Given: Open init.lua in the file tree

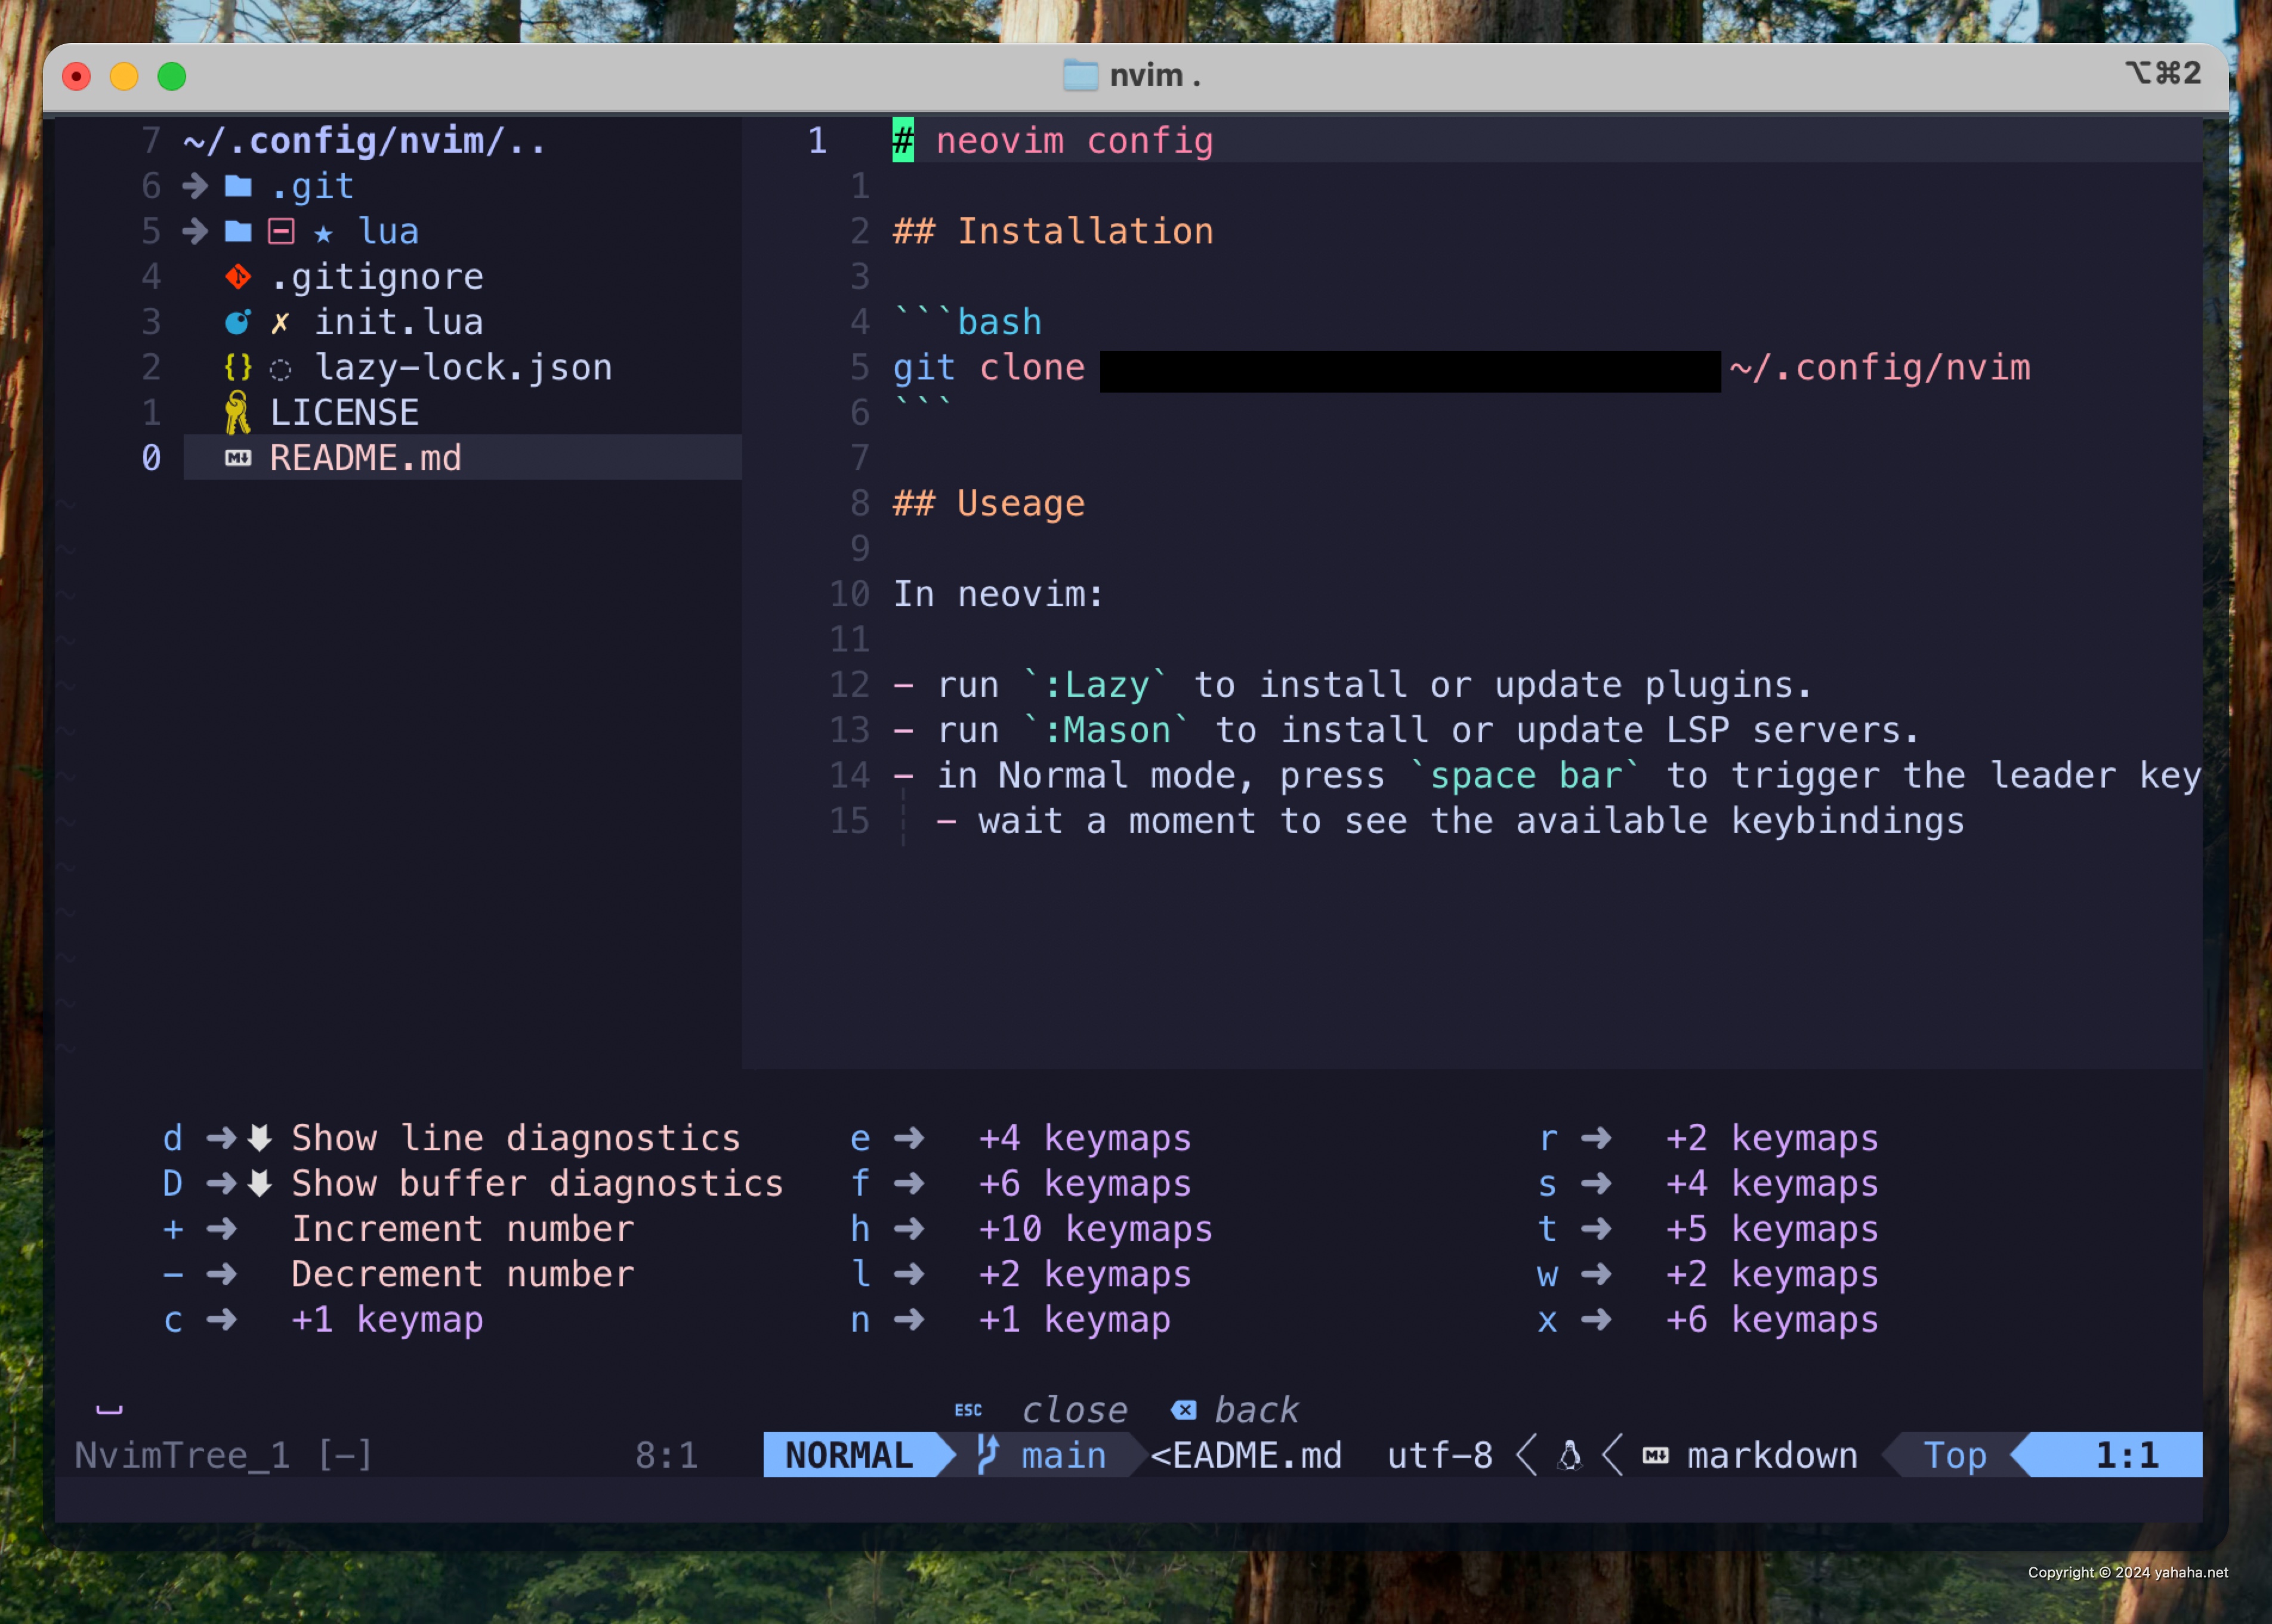Looking at the screenshot, I should click(x=399, y=322).
